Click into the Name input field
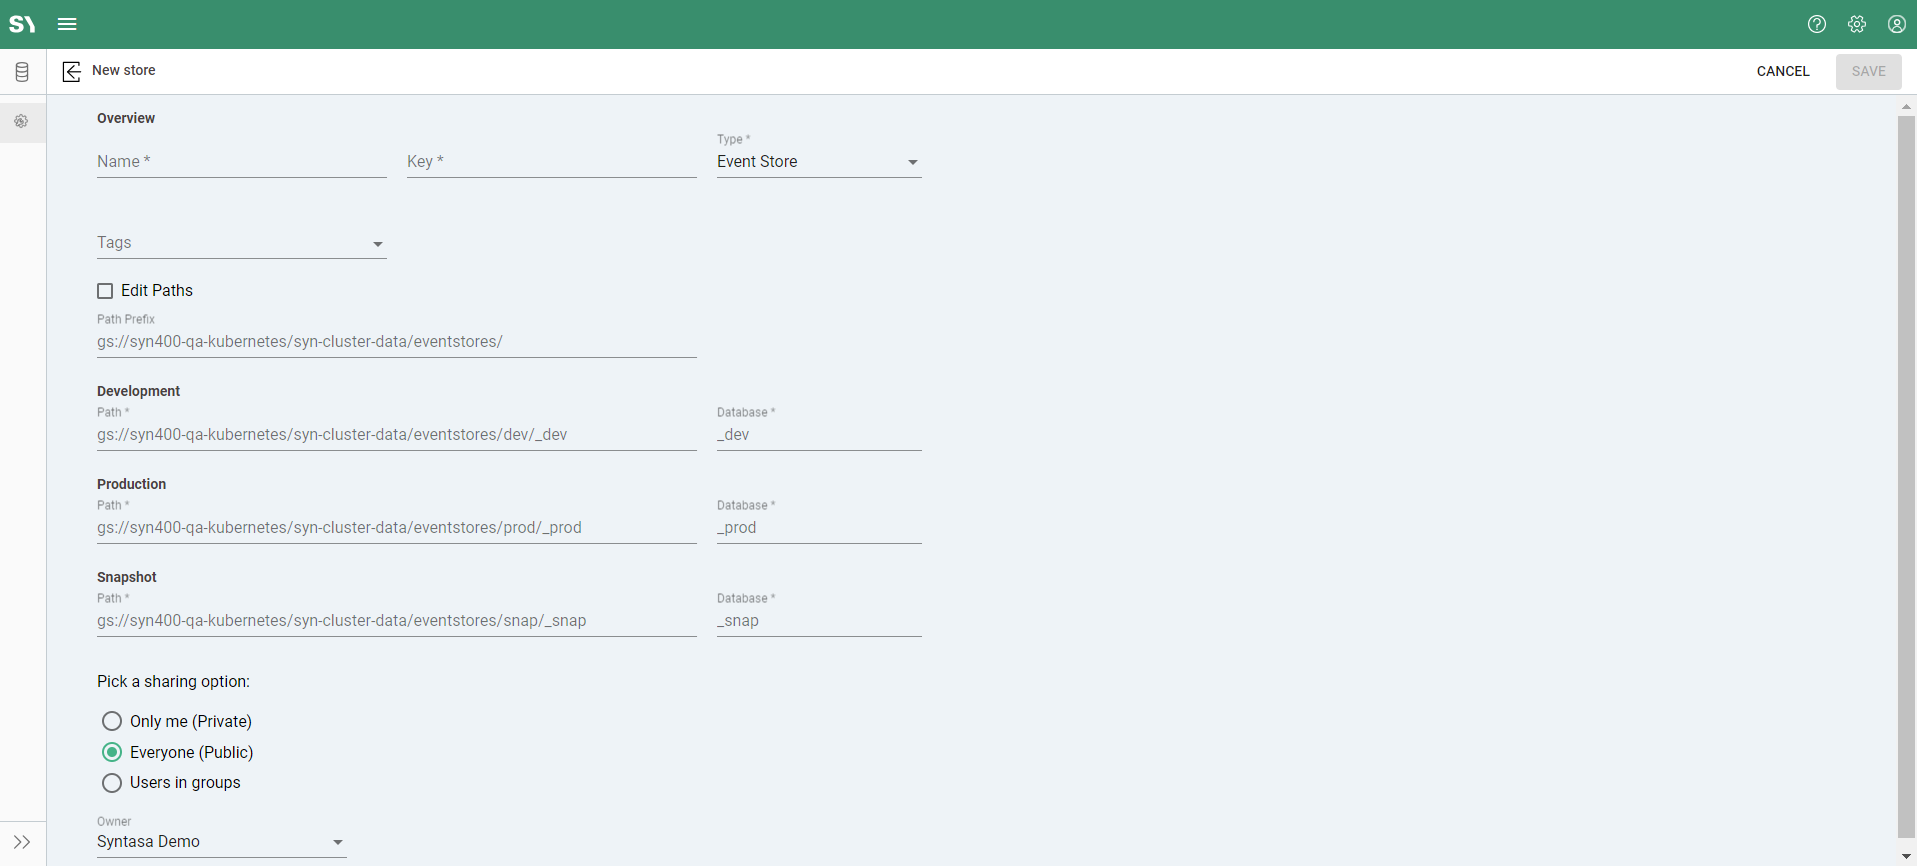This screenshot has width=1917, height=866. (241, 162)
